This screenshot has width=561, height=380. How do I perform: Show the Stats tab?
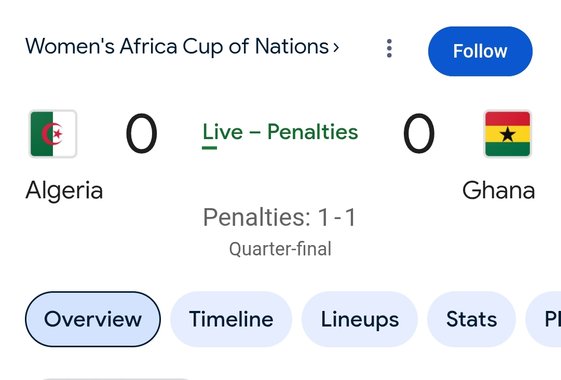click(x=472, y=319)
